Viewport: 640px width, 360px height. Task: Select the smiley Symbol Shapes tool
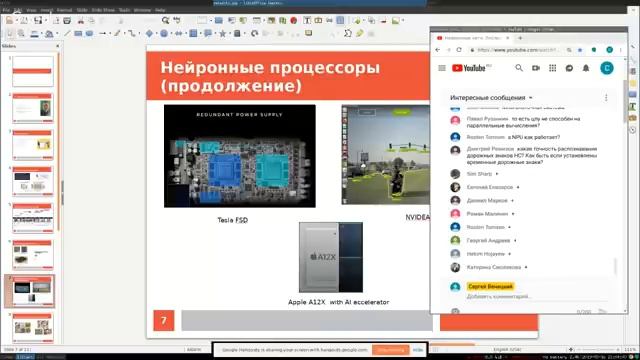coord(164,33)
